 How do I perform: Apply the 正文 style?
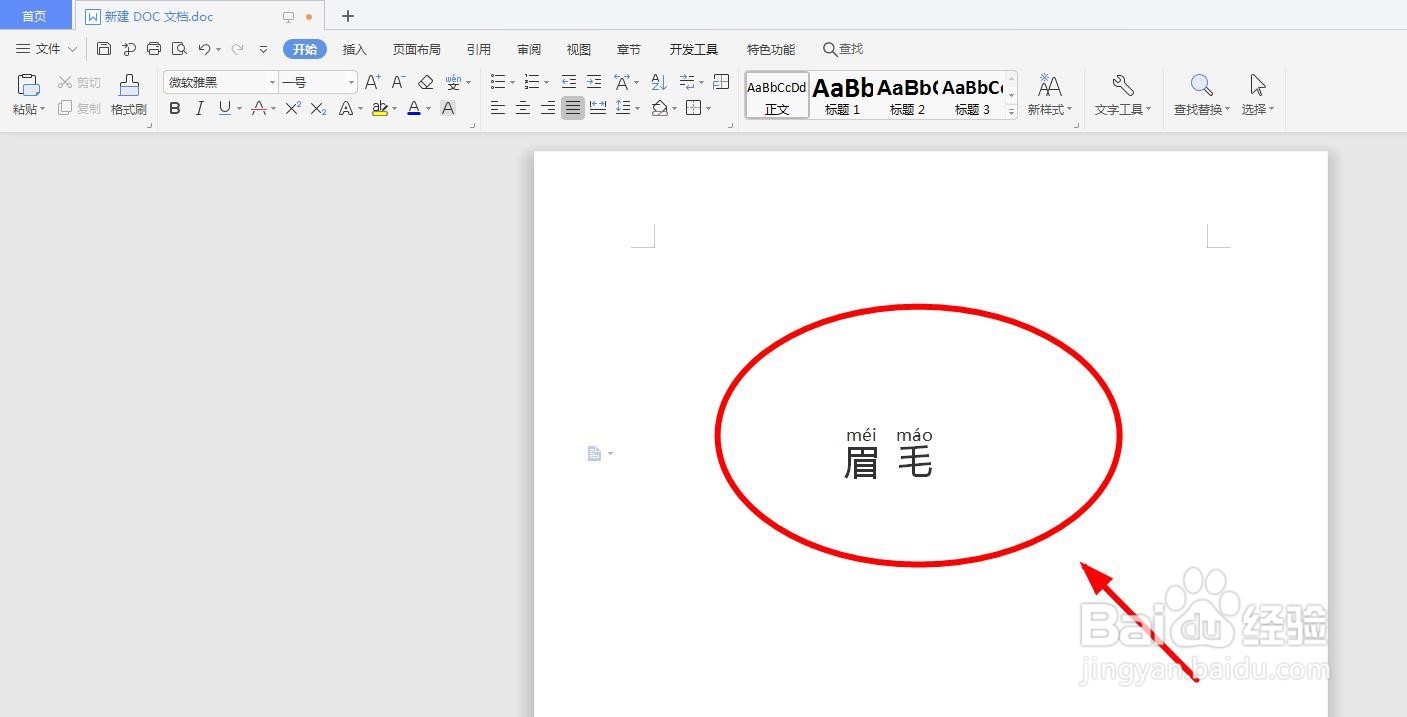(777, 95)
